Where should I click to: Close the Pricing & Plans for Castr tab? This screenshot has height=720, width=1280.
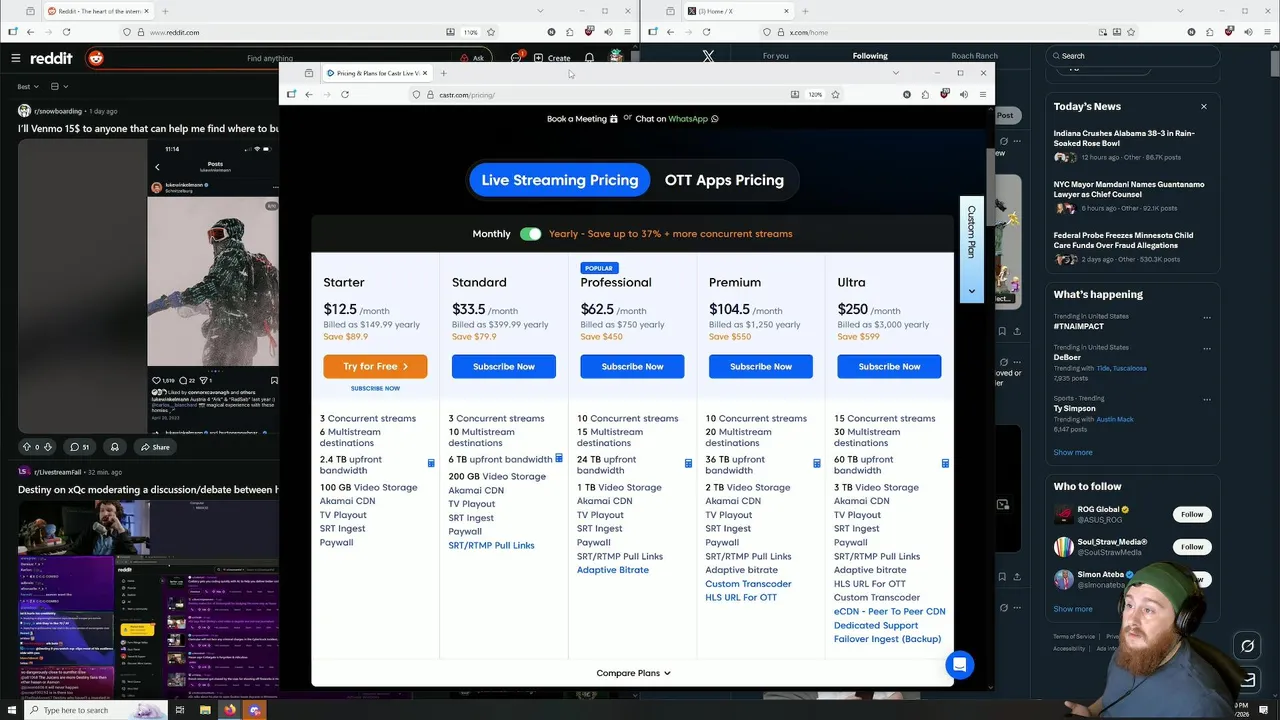click(425, 73)
